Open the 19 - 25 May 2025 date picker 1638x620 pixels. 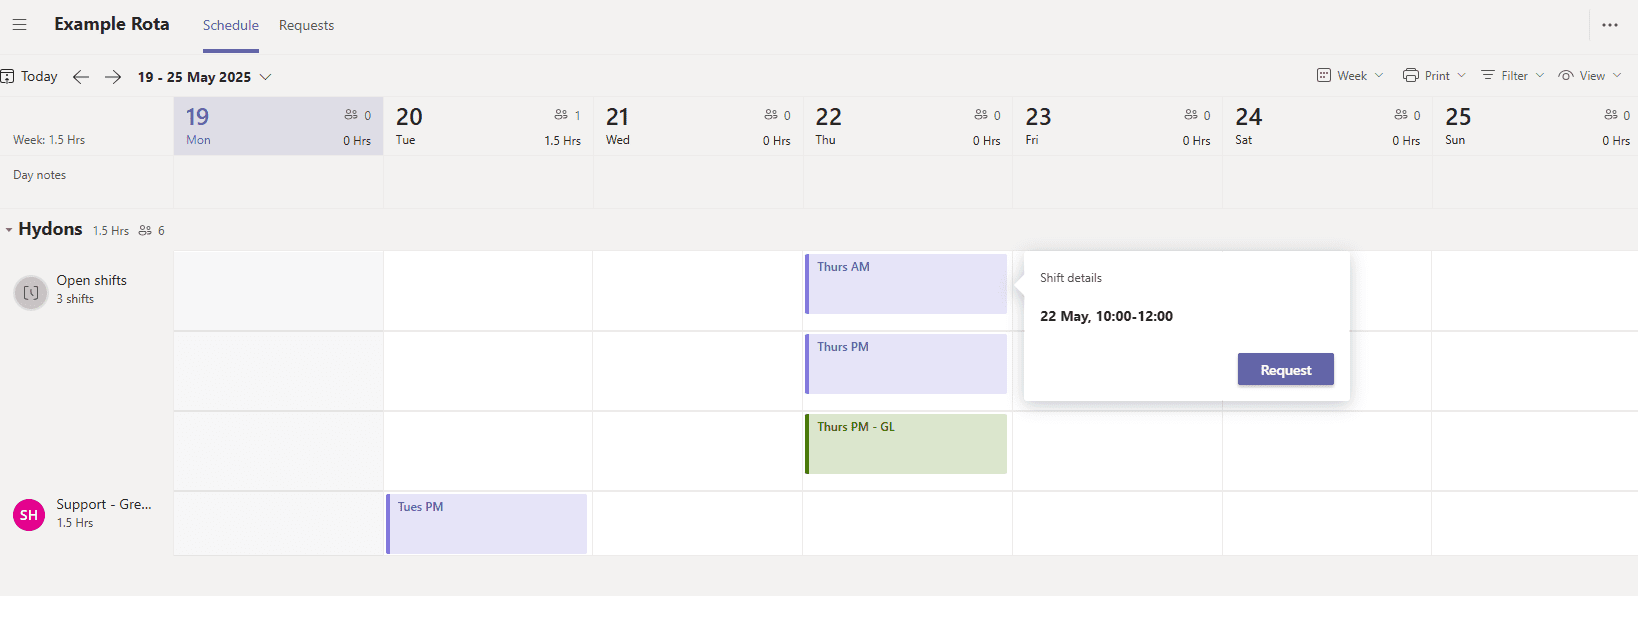click(x=204, y=77)
